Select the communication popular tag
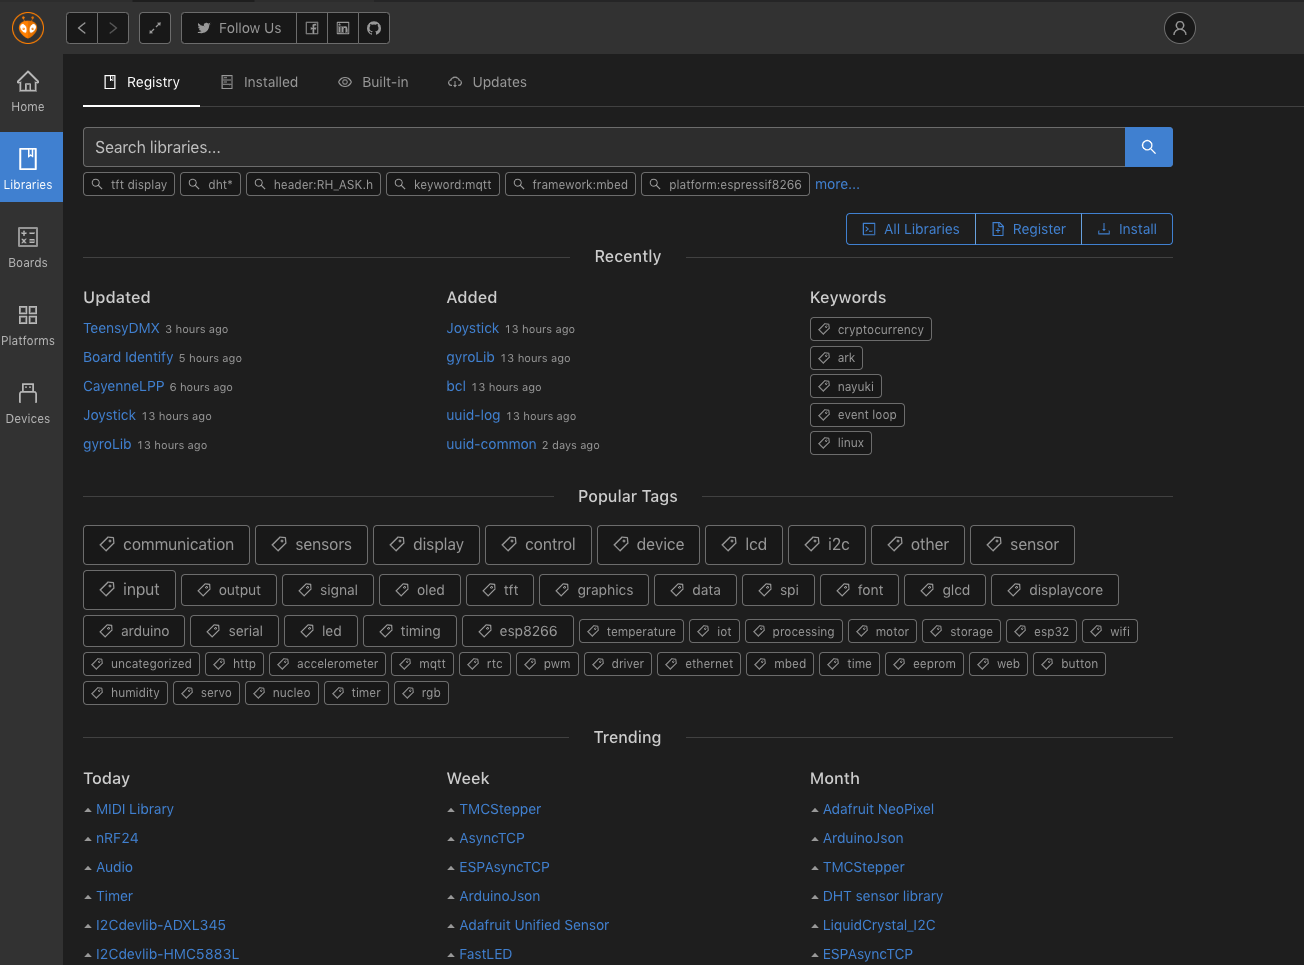The width and height of the screenshot is (1304, 965). [x=166, y=544]
